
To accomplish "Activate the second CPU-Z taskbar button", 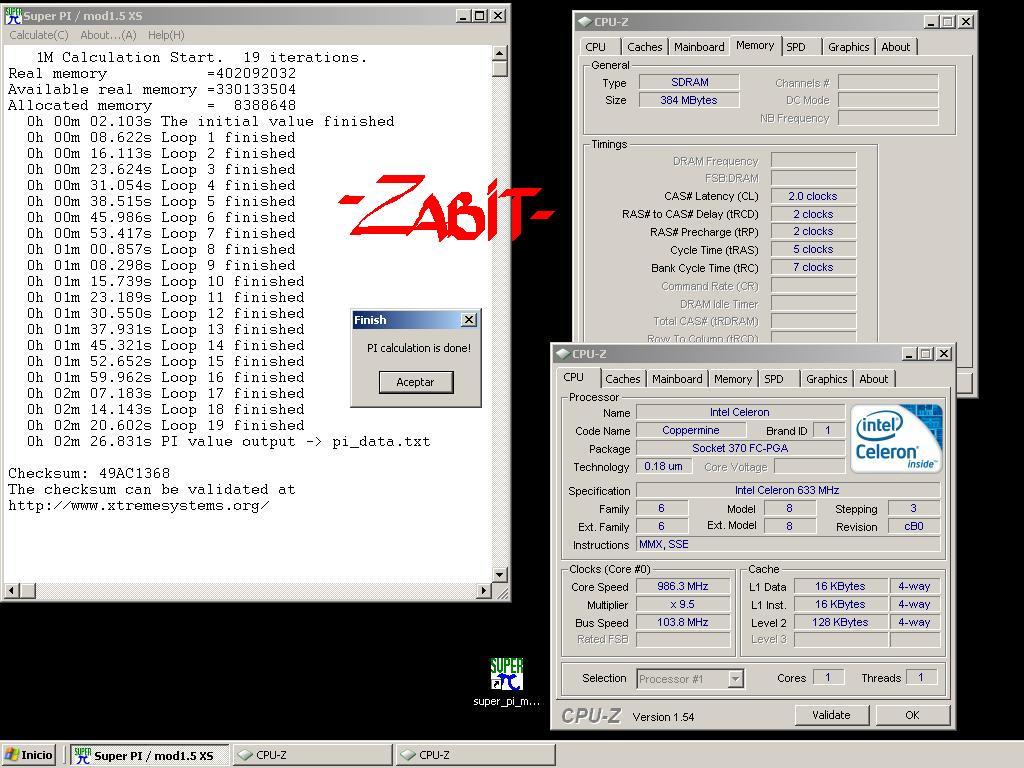I will click(475, 755).
